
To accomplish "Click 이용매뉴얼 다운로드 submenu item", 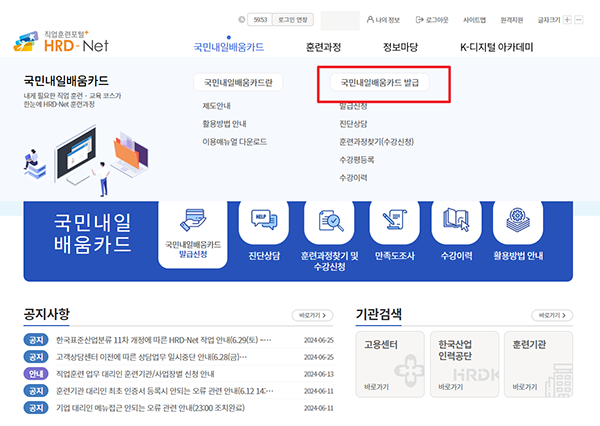I will coord(235,142).
